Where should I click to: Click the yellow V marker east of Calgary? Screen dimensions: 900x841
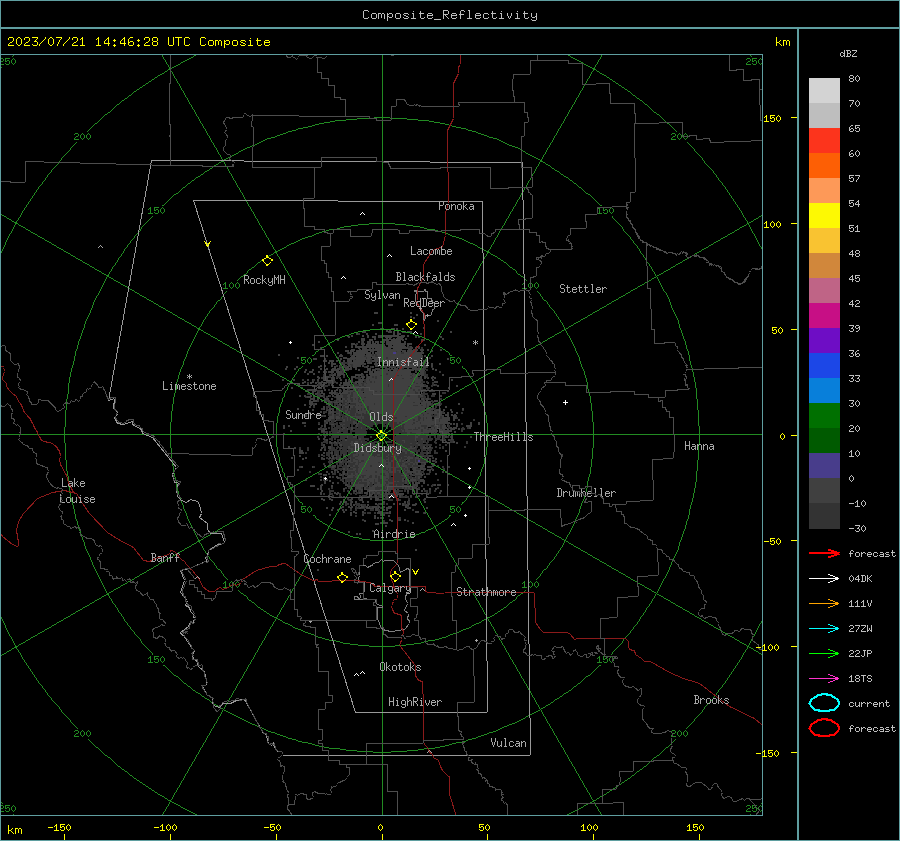pyautogui.click(x=416, y=572)
